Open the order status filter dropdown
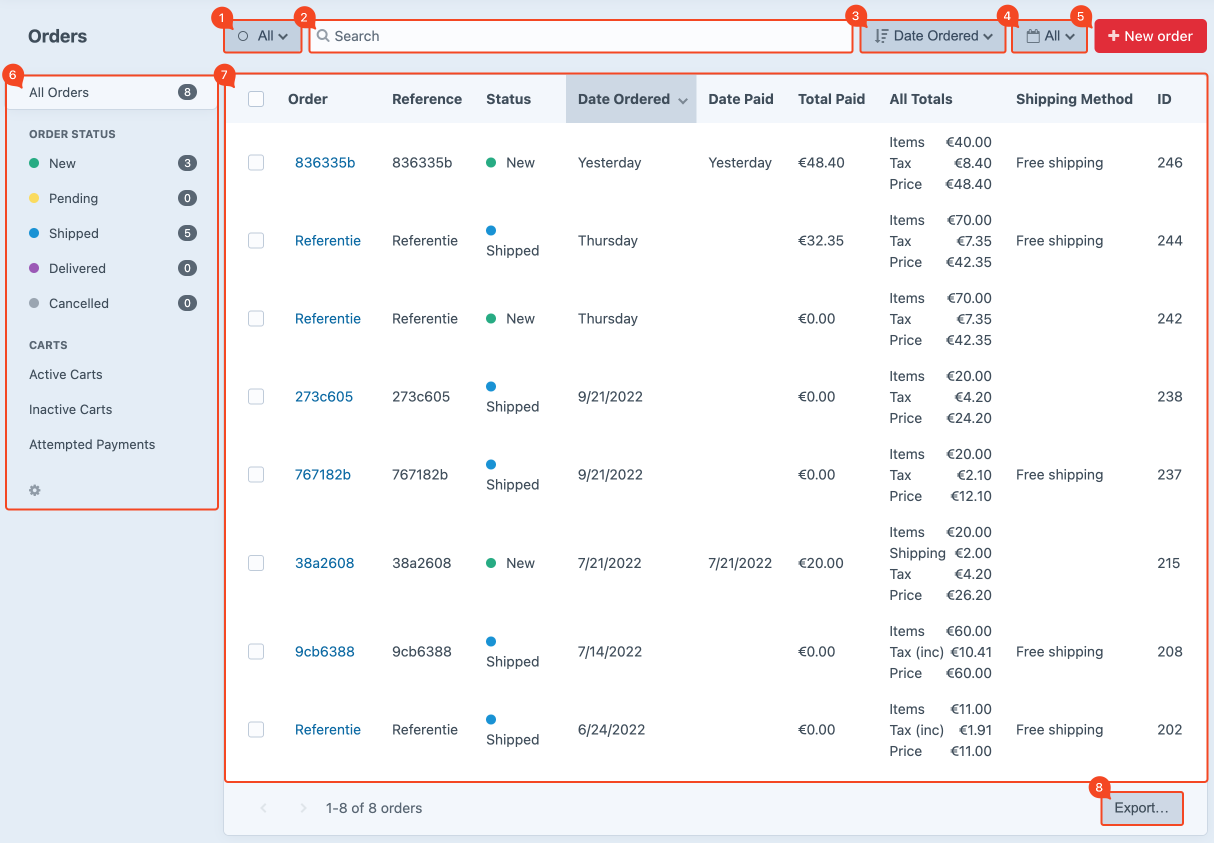 coord(262,36)
